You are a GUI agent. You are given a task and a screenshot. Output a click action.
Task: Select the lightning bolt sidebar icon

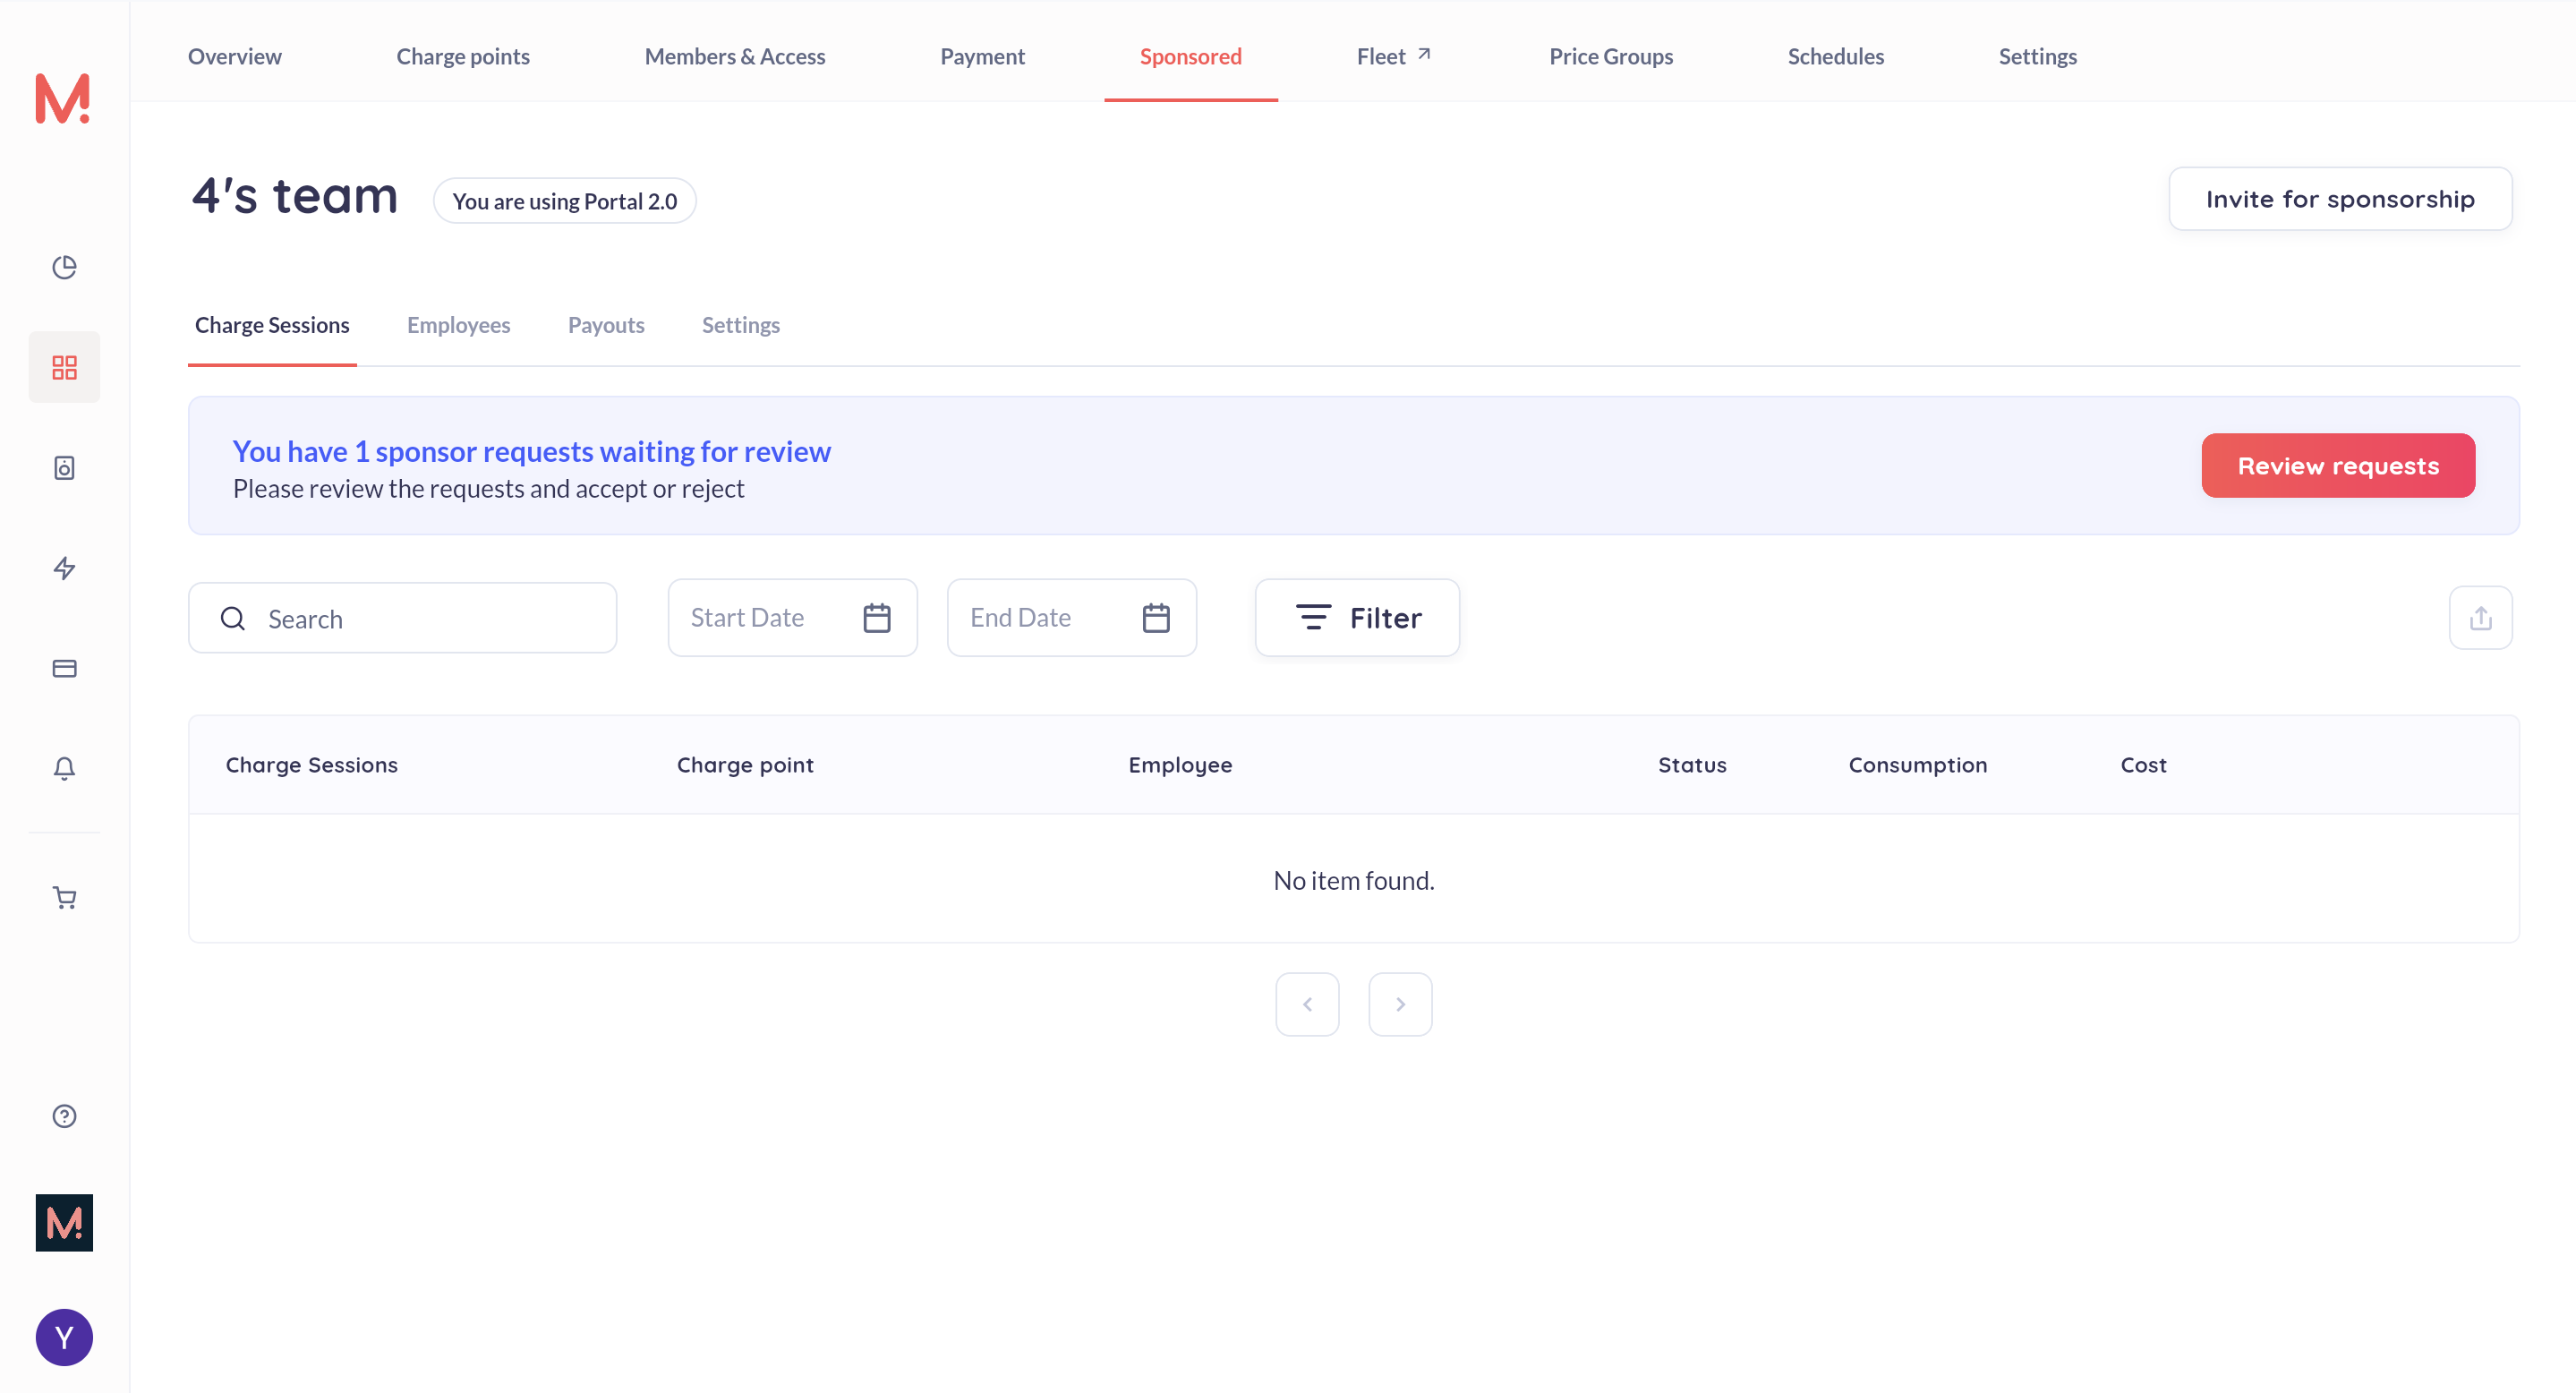click(64, 568)
